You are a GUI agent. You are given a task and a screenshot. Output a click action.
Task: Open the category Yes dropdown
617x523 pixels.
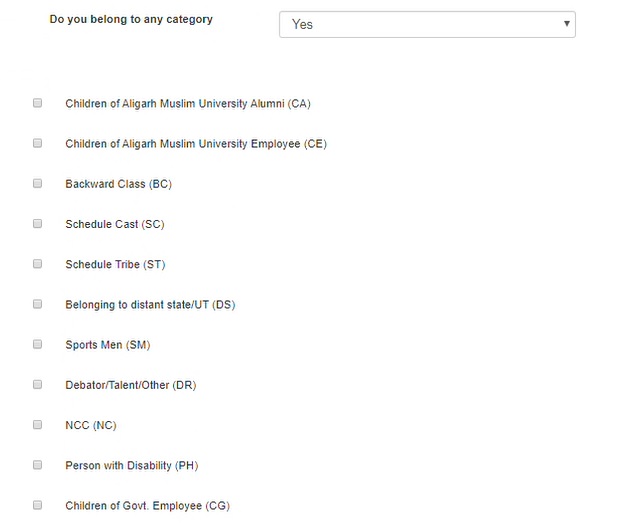coord(427,24)
